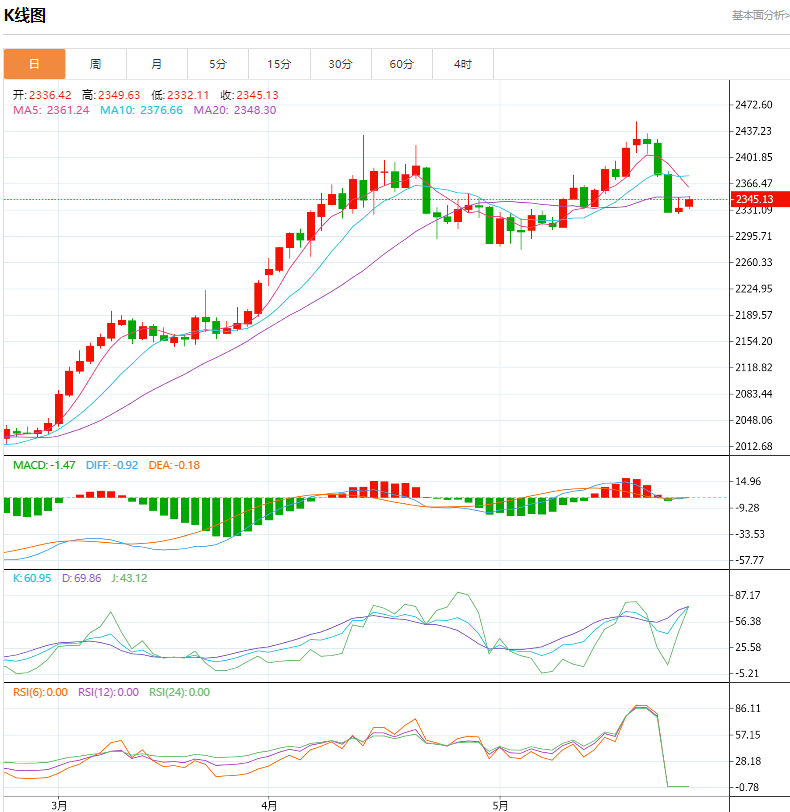Click the 87.17 KDJ axis label
790x812 pixels.
[748, 595]
